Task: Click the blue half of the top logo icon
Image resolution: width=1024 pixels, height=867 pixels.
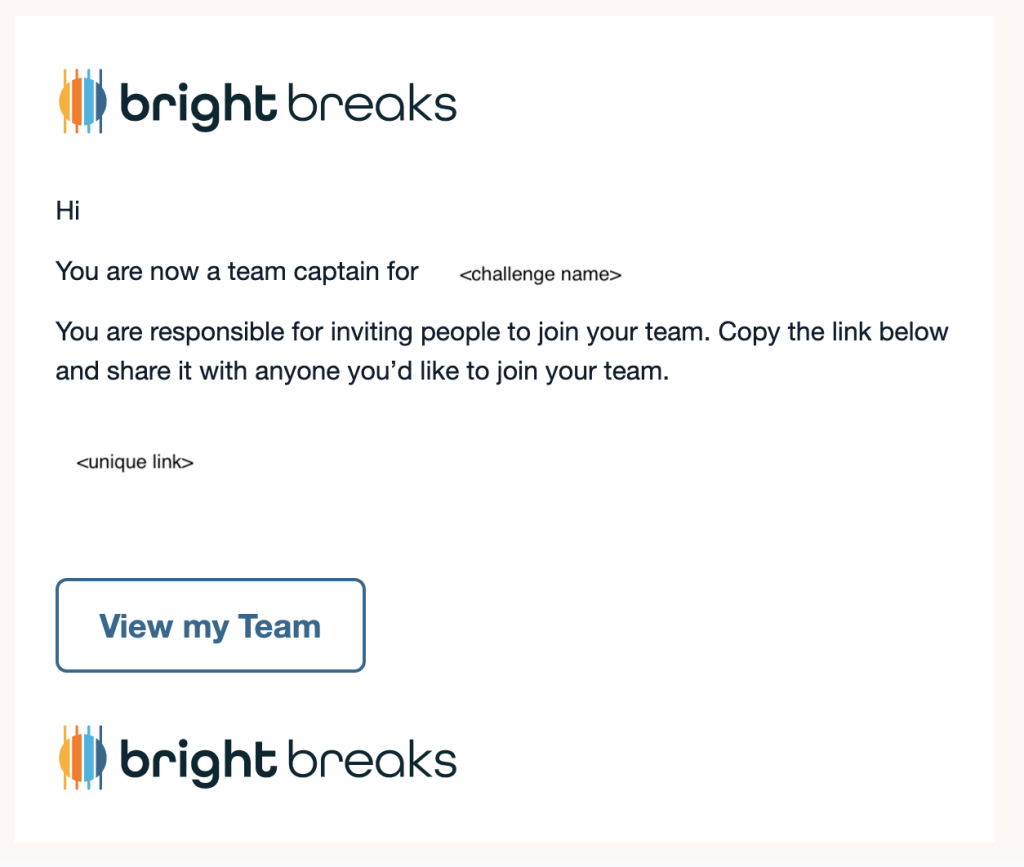Action: click(x=95, y=102)
